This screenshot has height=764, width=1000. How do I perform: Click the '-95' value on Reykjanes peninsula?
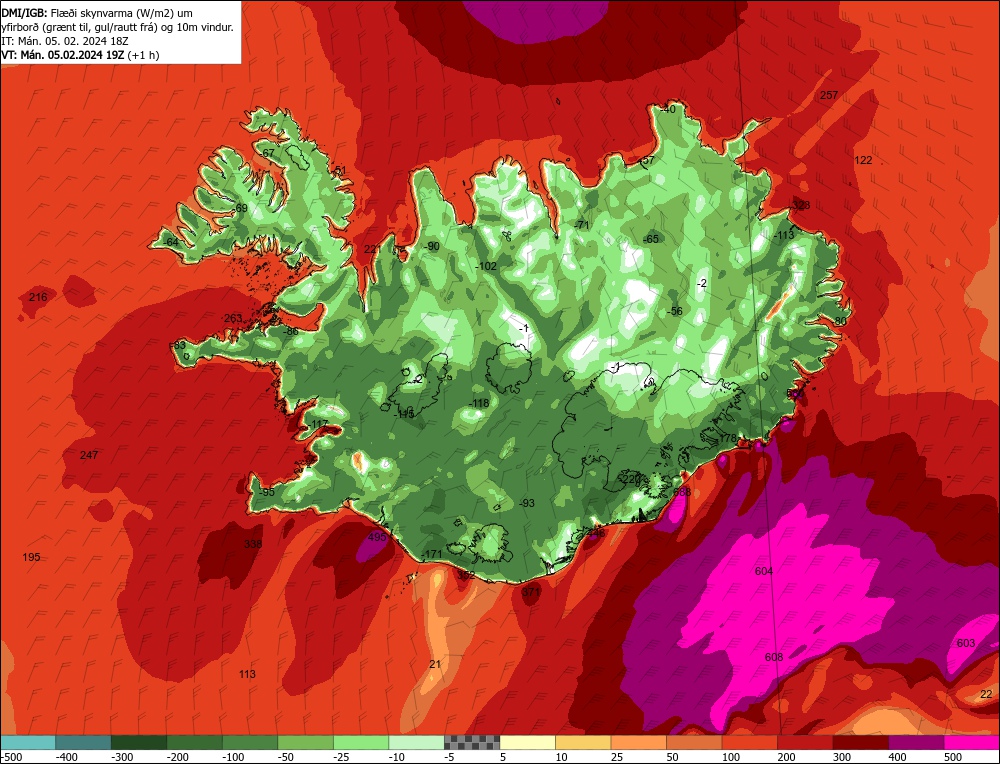point(267,492)
